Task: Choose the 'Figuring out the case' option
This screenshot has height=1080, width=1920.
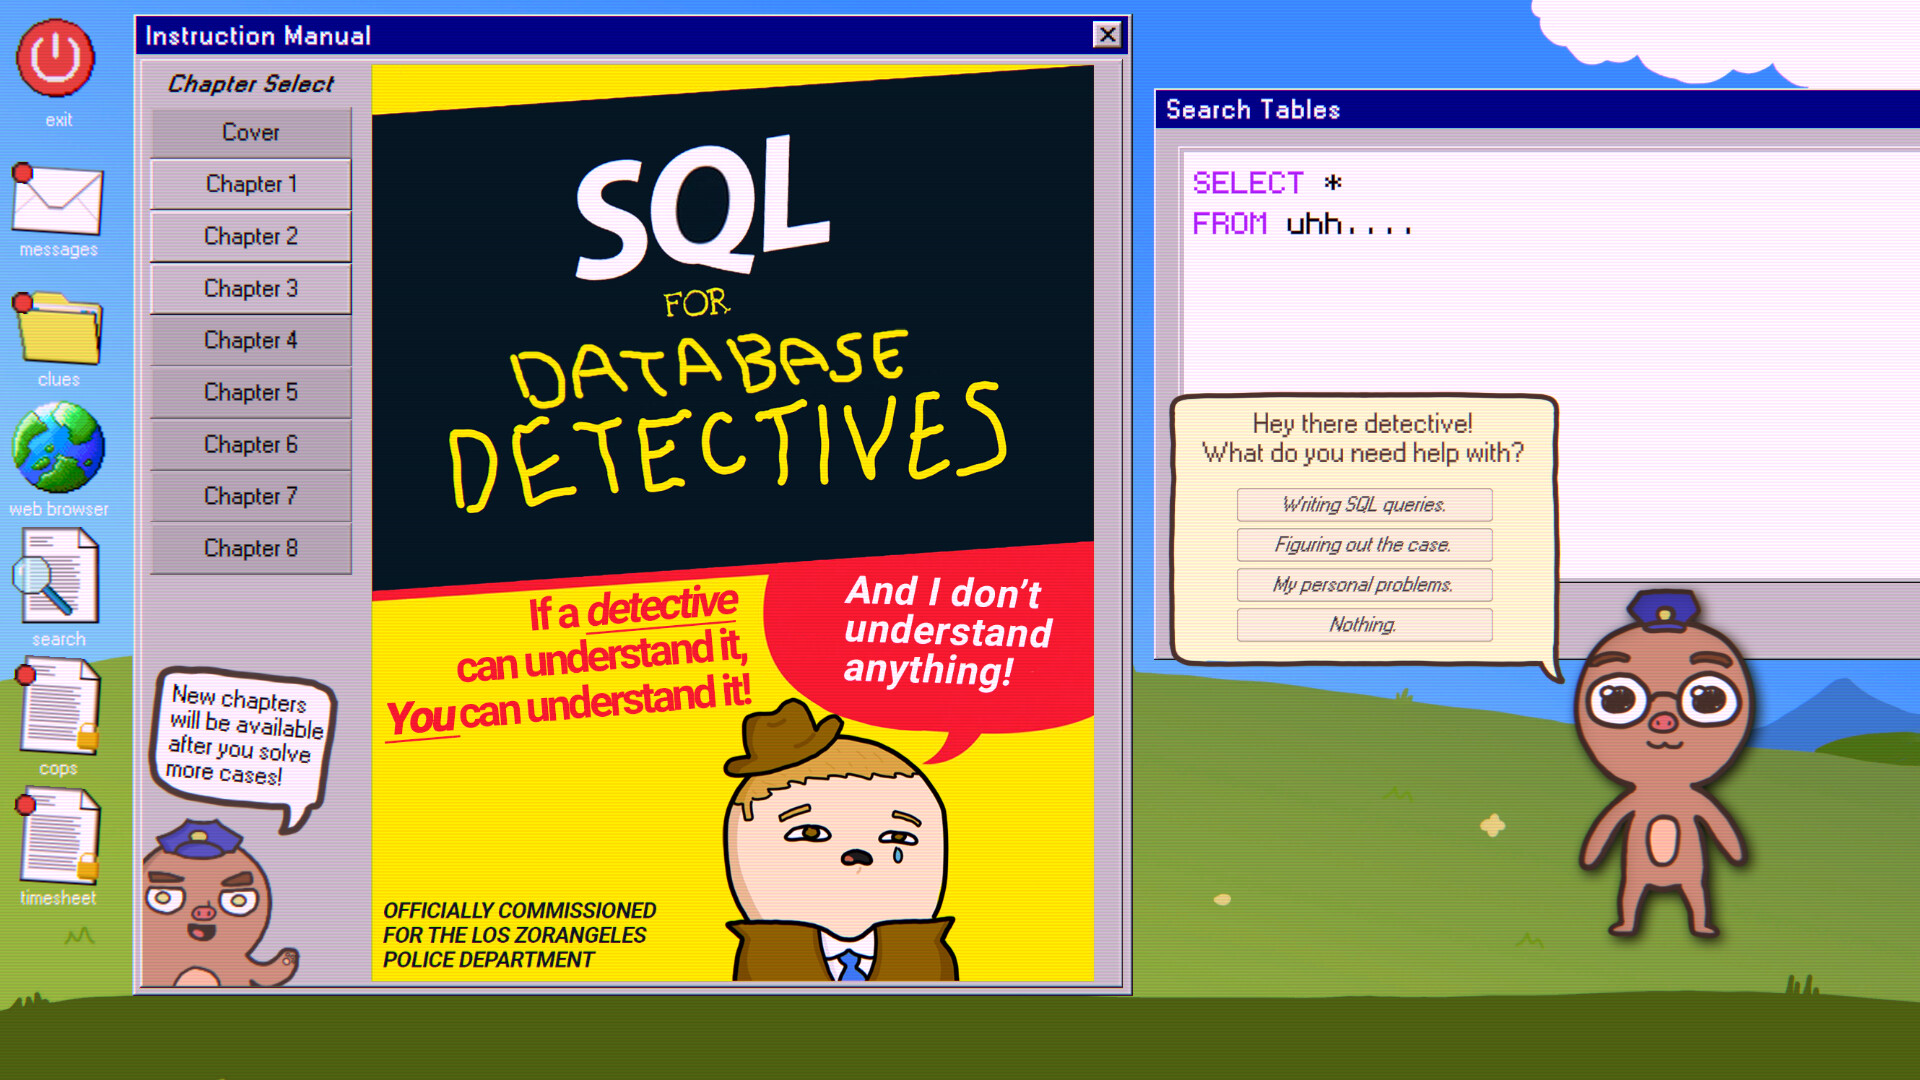Action: click(x=1364, y=545)
